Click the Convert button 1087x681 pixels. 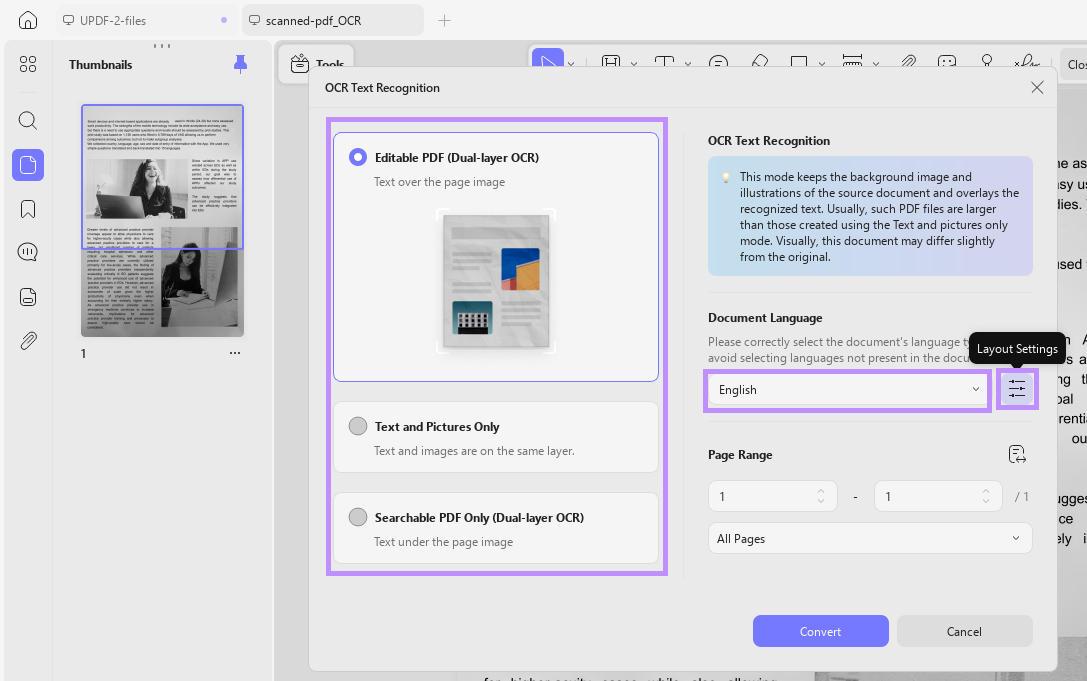821,631
